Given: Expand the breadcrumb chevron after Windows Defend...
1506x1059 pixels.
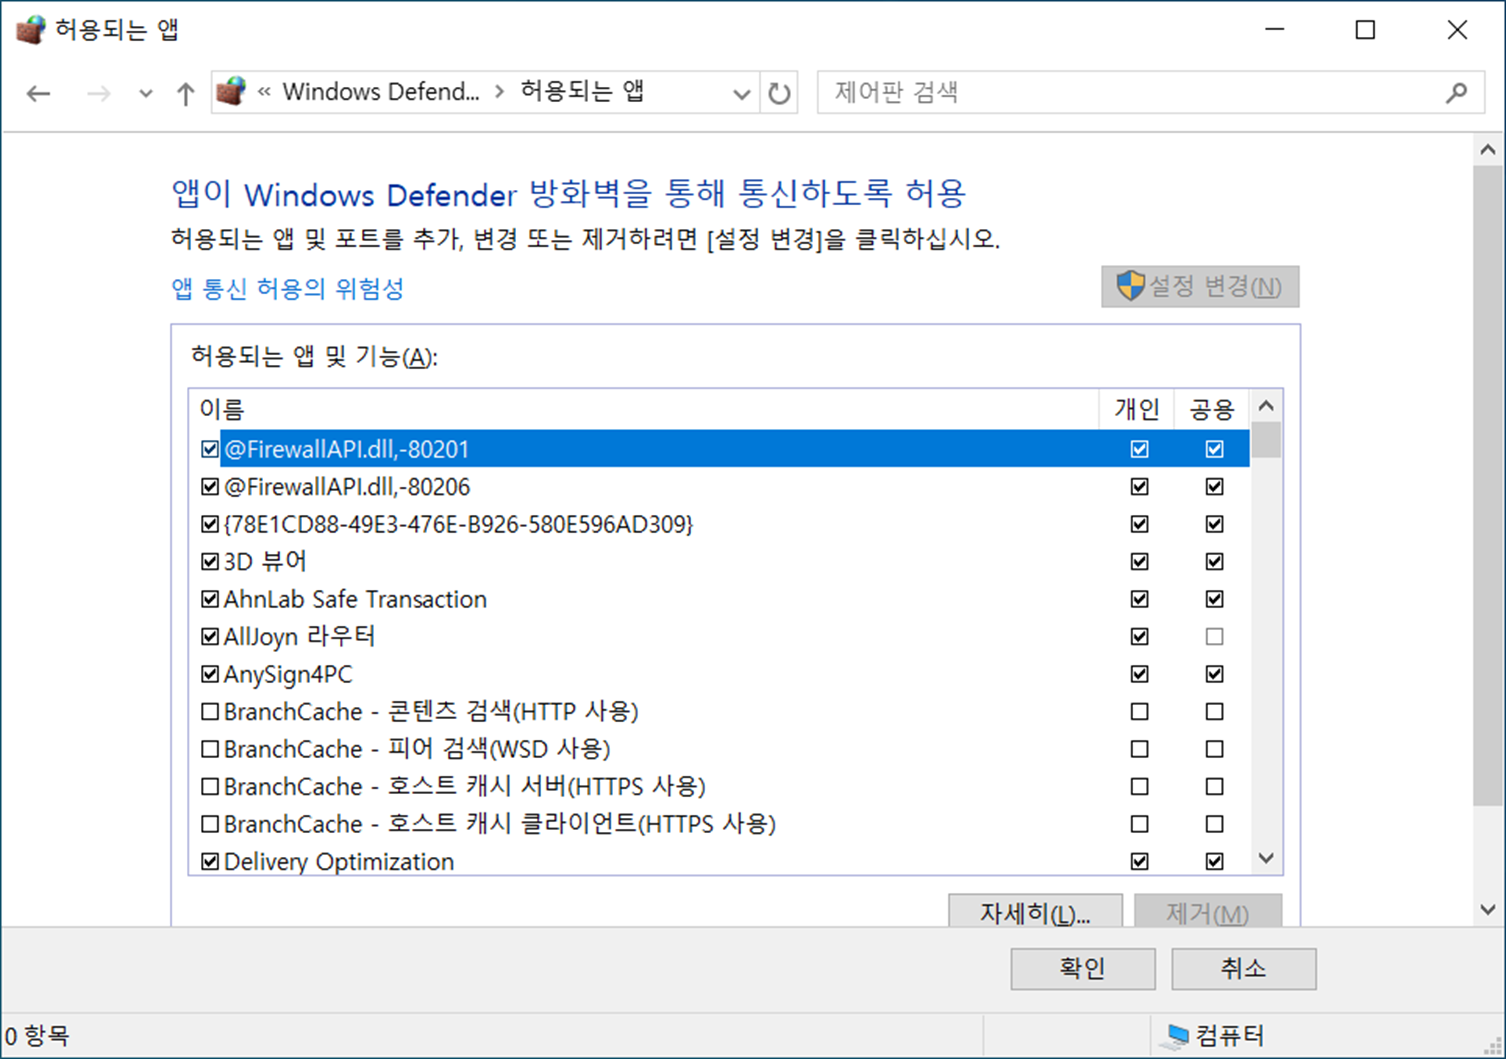Looking at the screenshot, I should (500, 92).
